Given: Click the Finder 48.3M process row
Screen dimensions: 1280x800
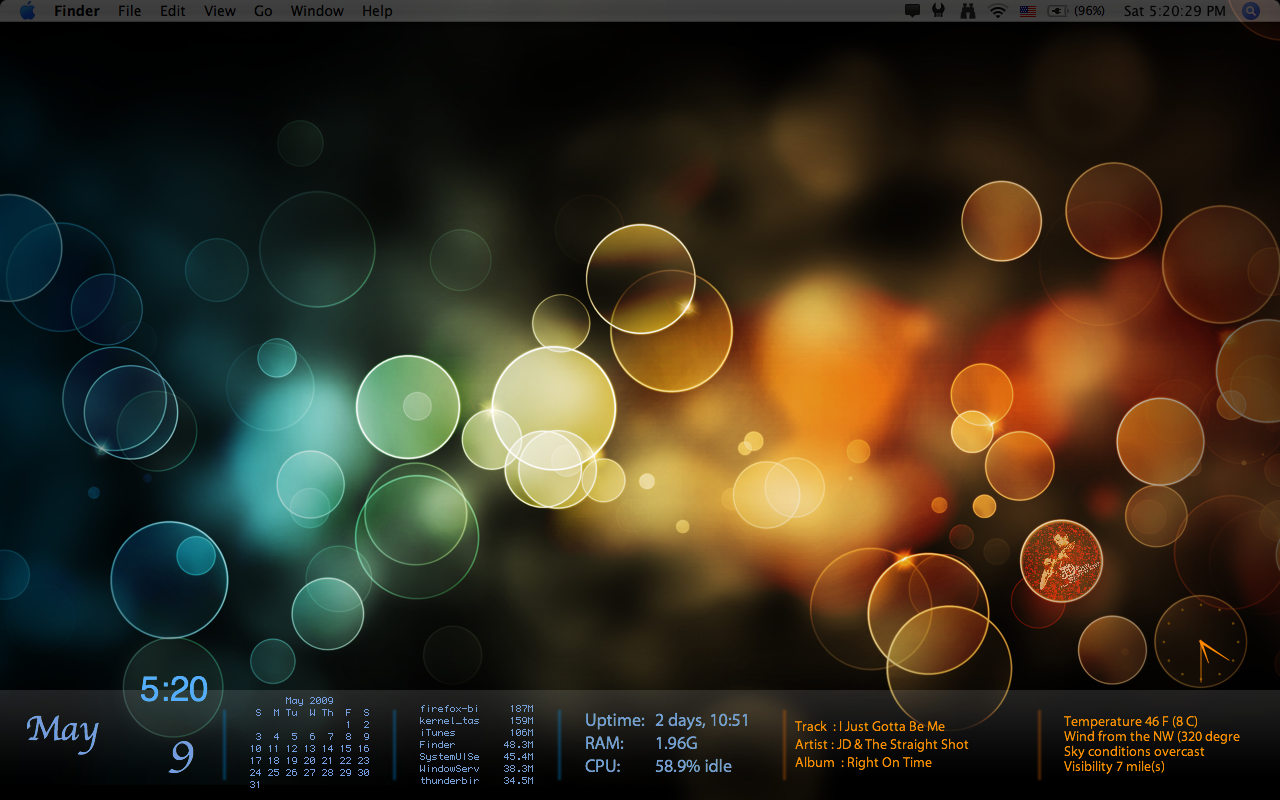Looking at the screenshot, I should tap(476, 745).
